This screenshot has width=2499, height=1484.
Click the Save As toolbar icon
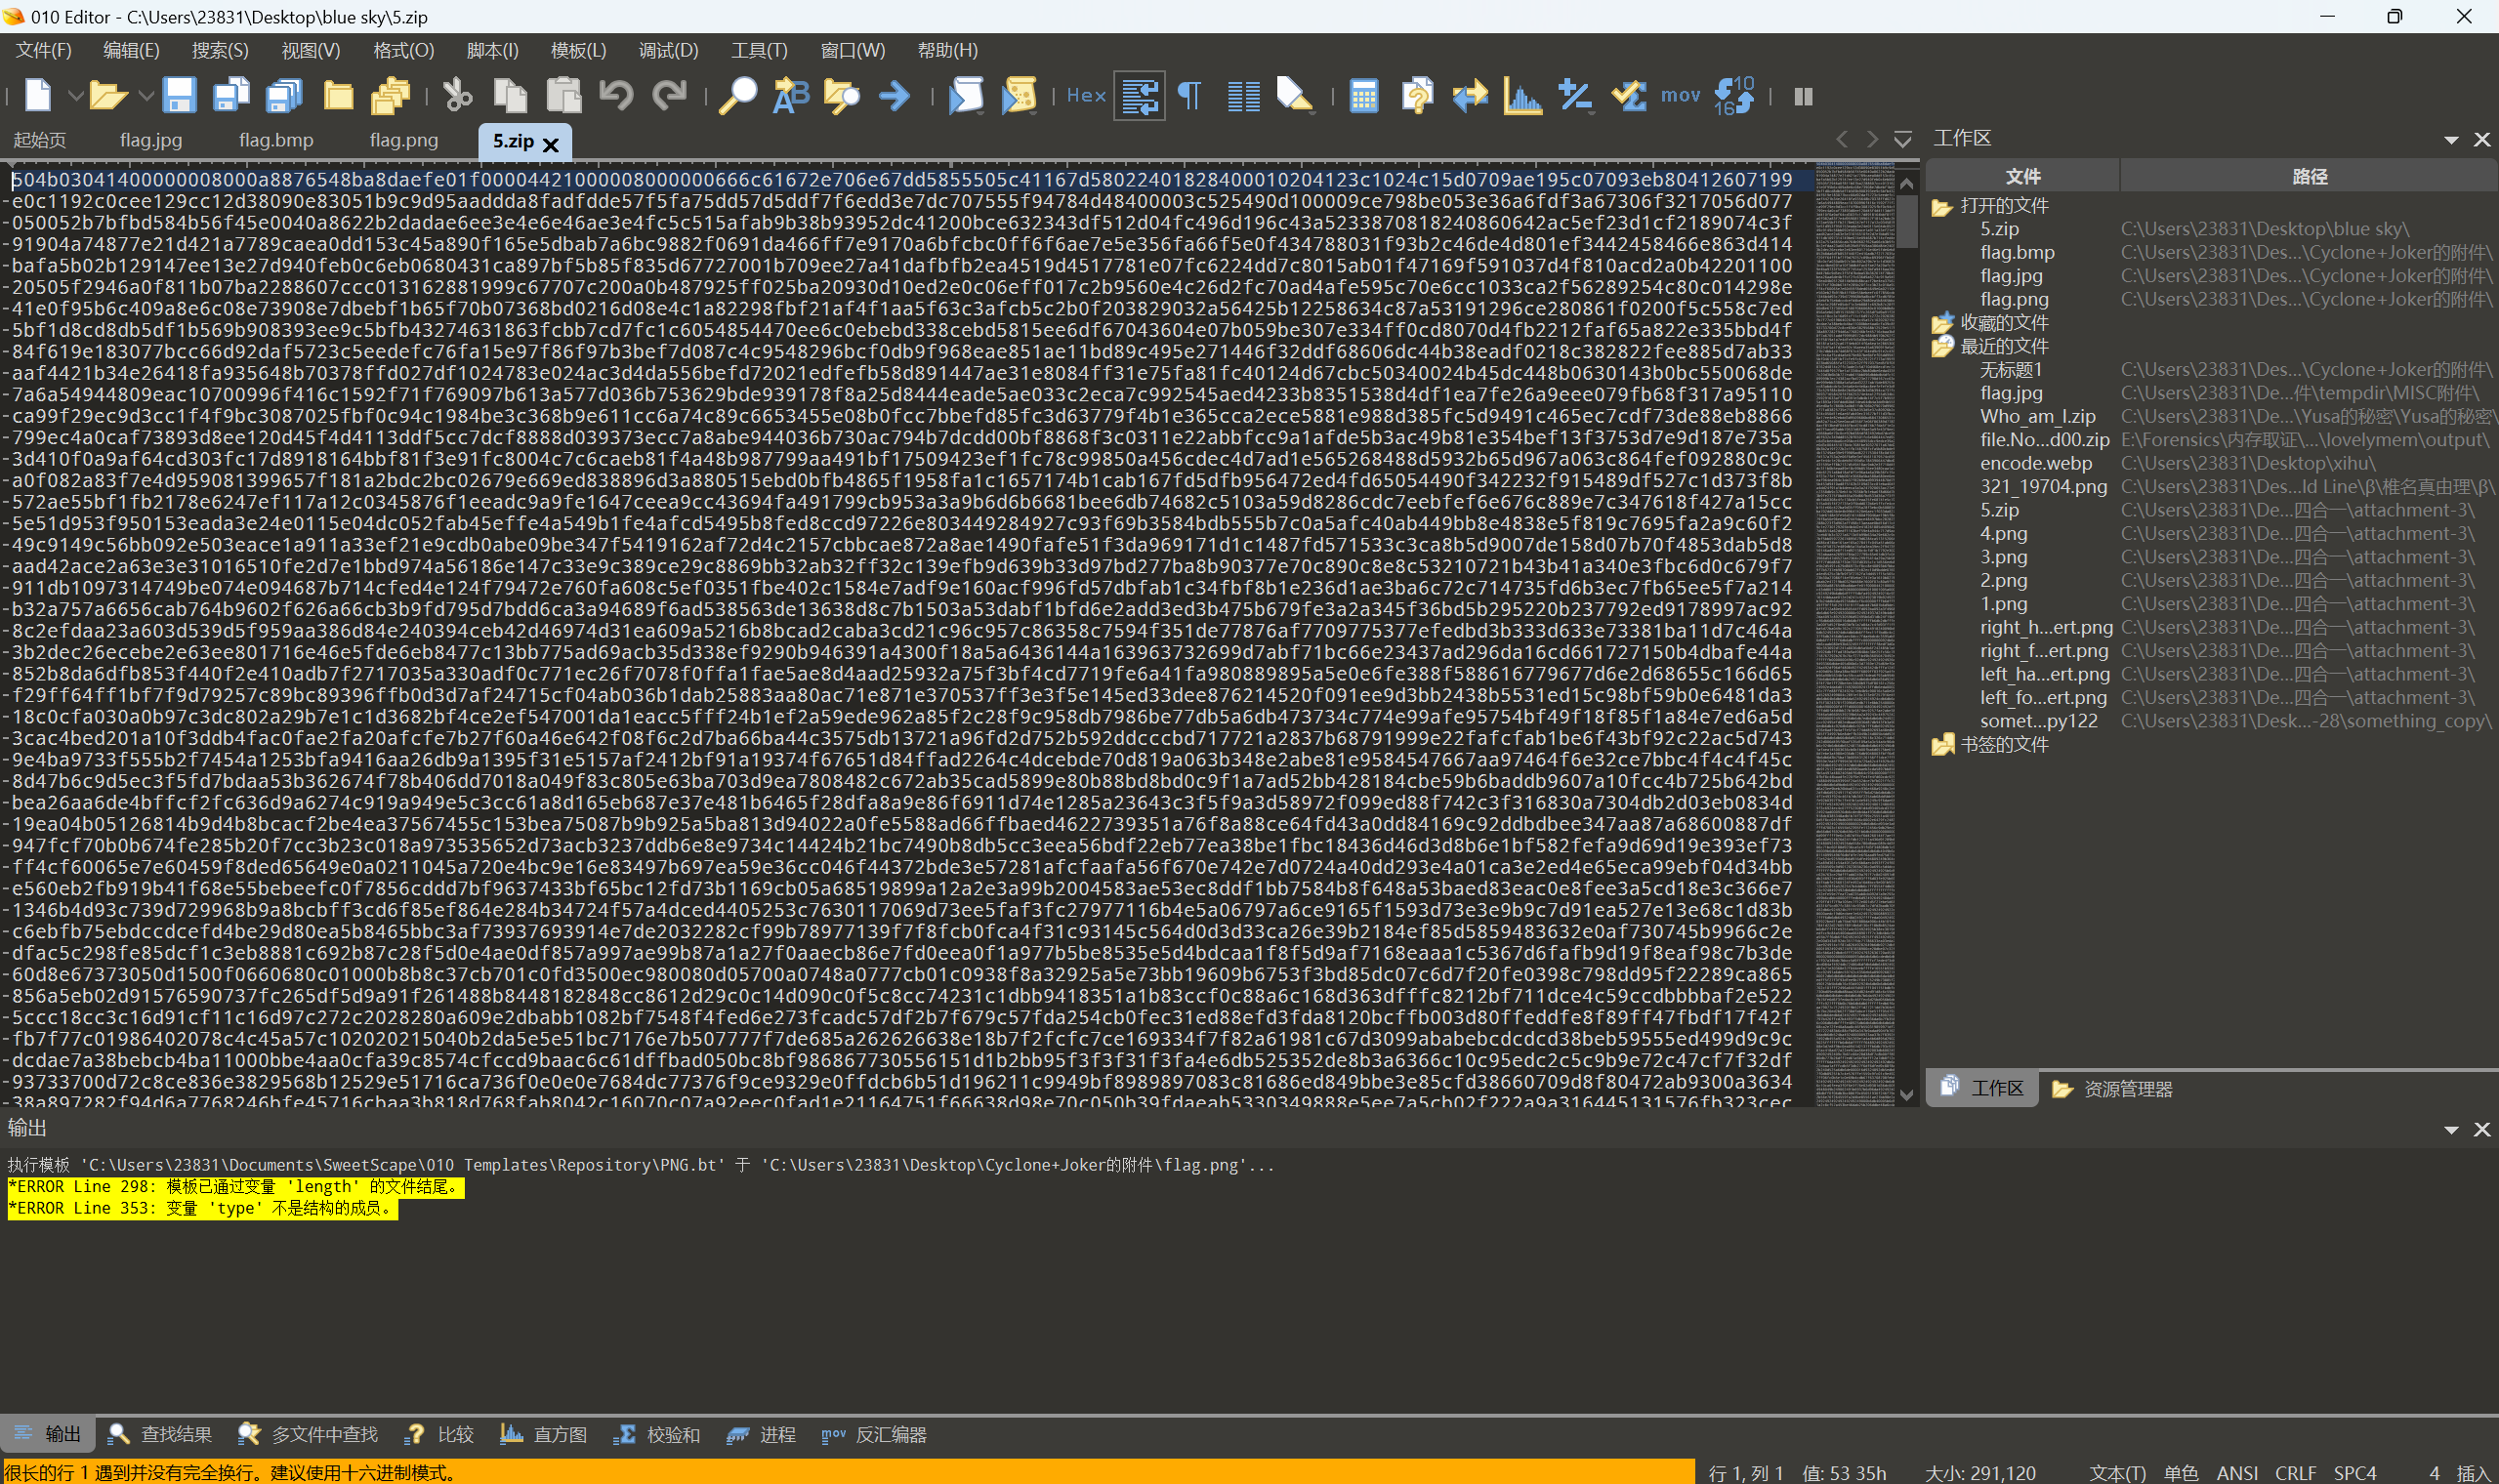click(231, 96)
